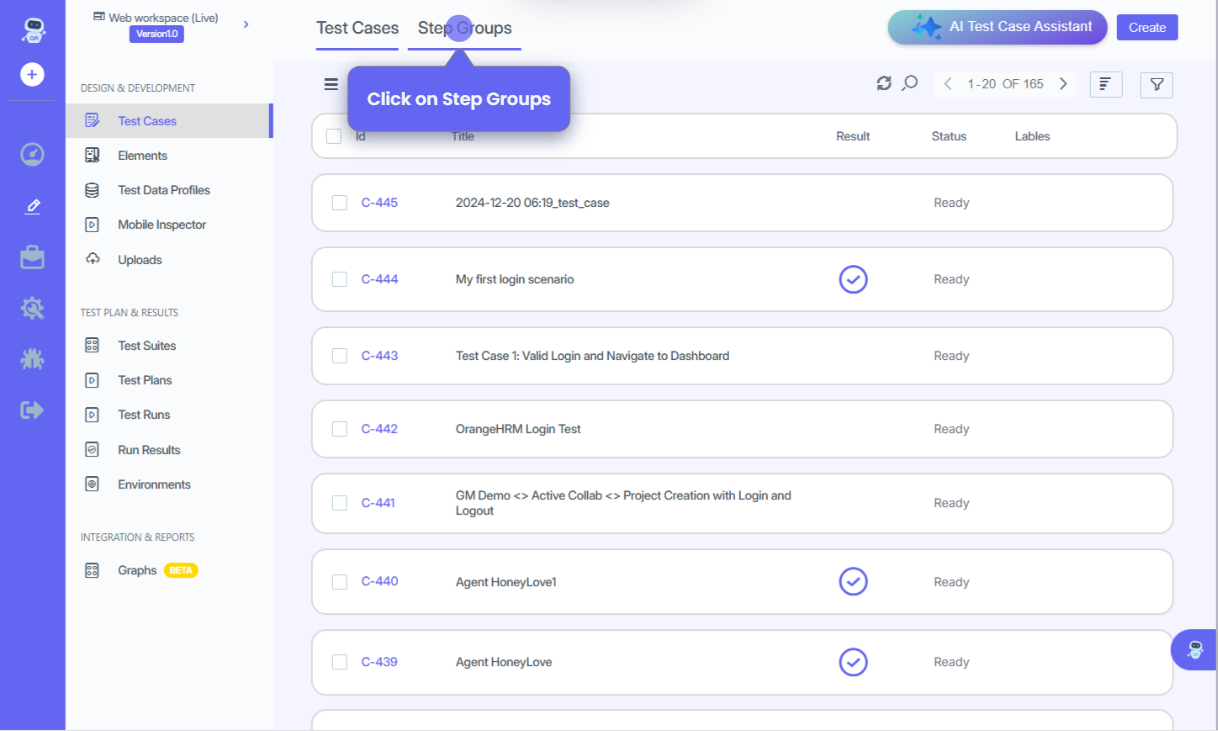Select the checkbox for C-443
The width and height of the screenshot is (1218, 731).
tap(340, 356)
